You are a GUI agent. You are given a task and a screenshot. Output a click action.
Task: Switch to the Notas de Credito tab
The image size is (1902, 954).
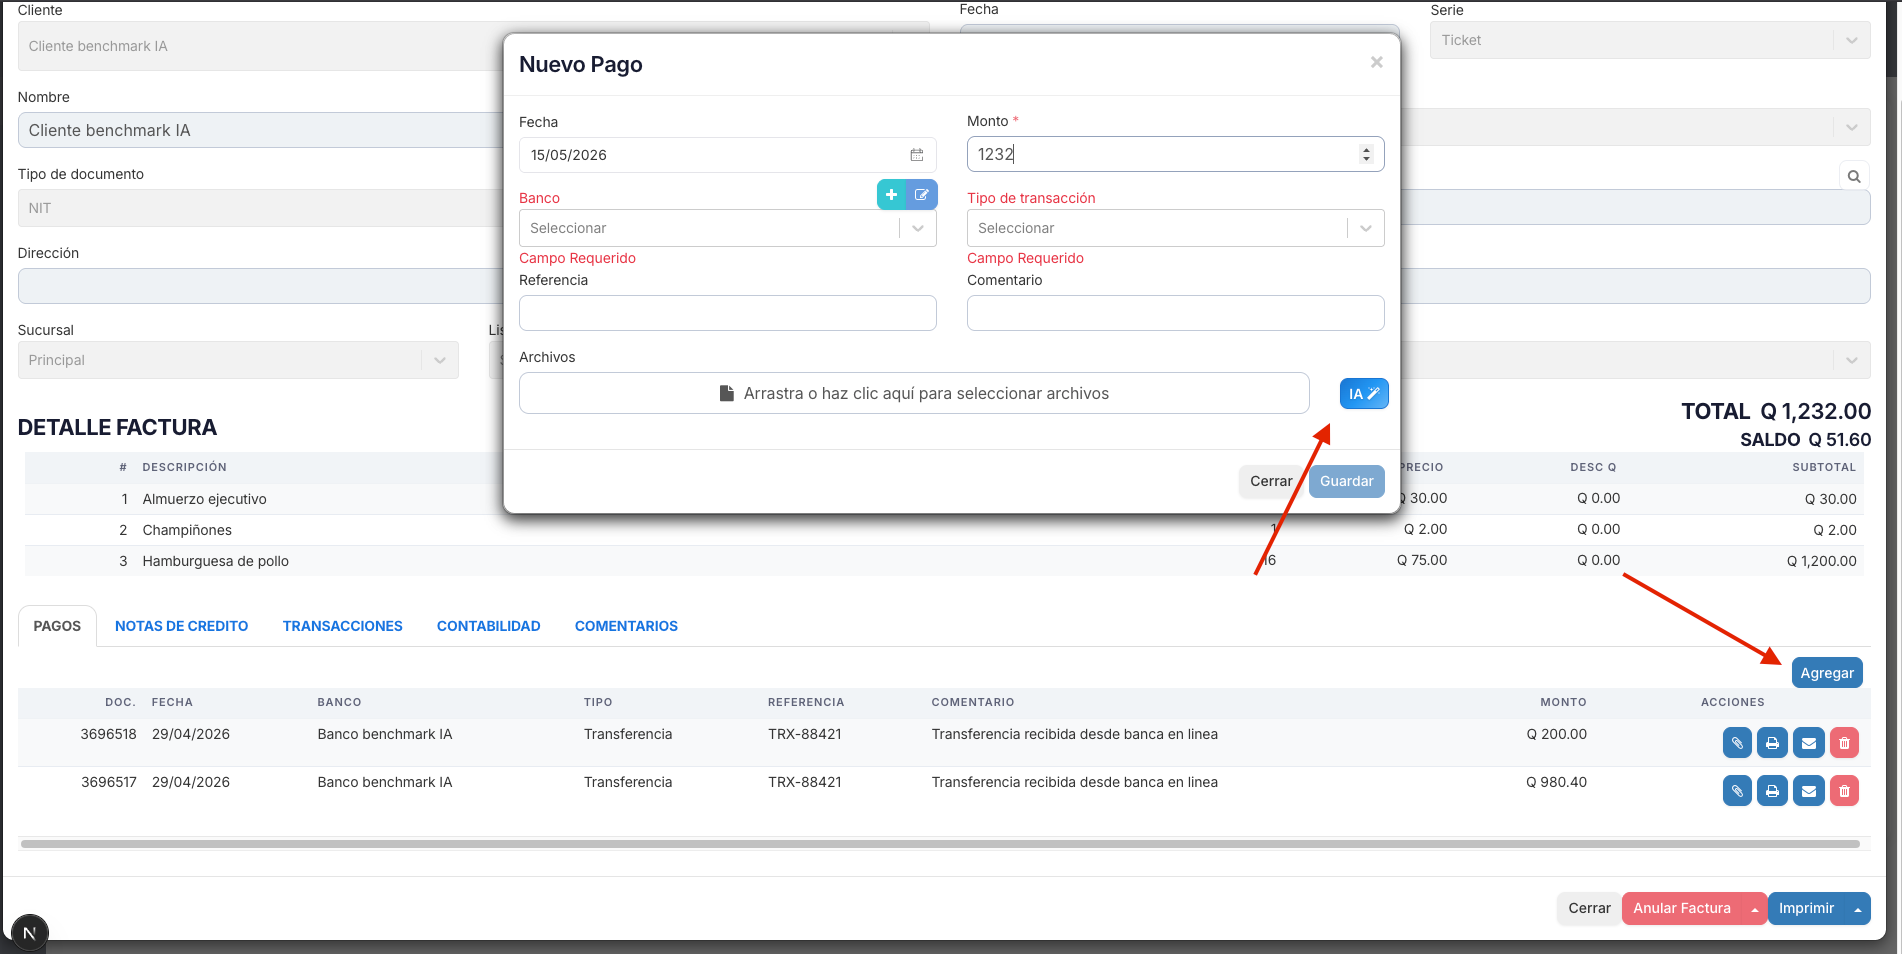click(x=181, y=626)
